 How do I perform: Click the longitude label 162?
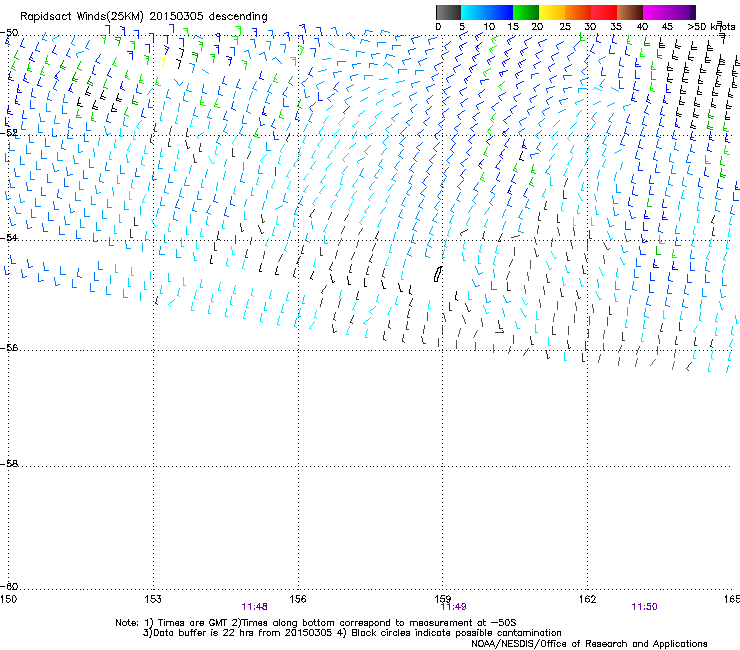point(588,599)
